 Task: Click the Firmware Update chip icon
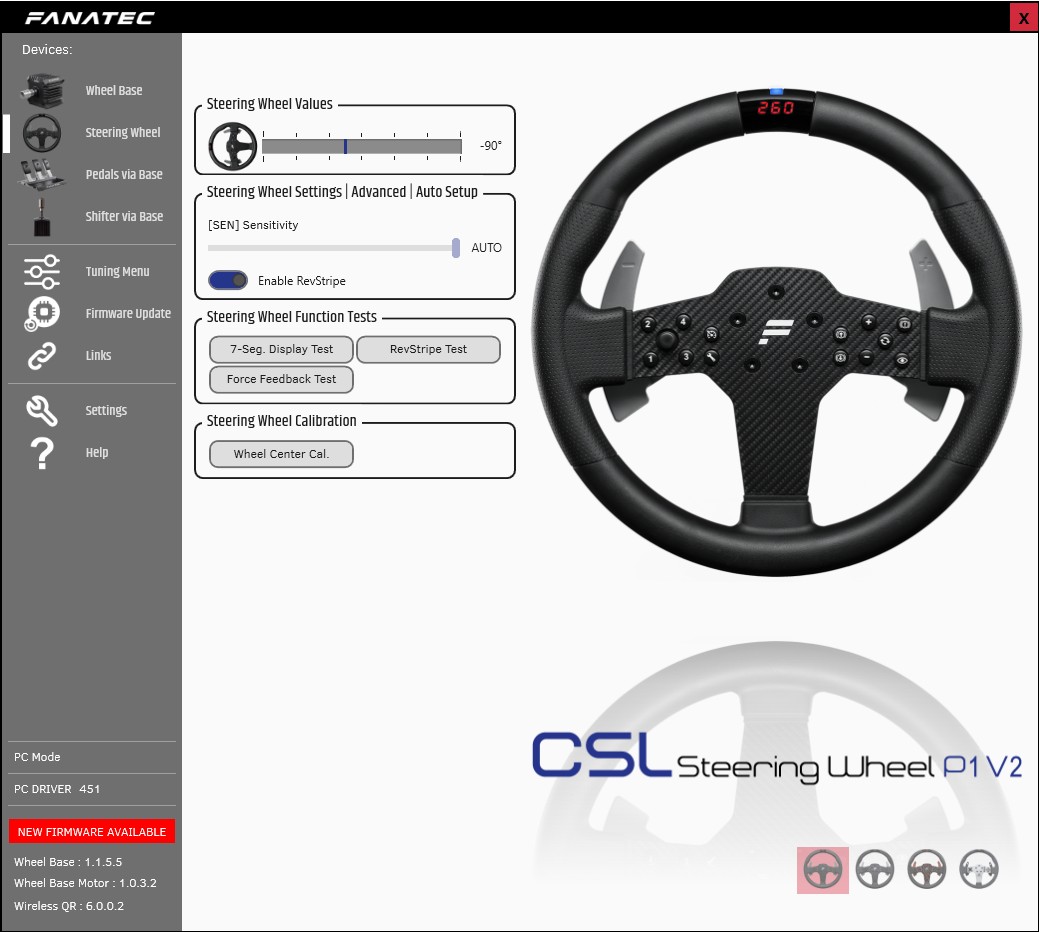(42, 313)
